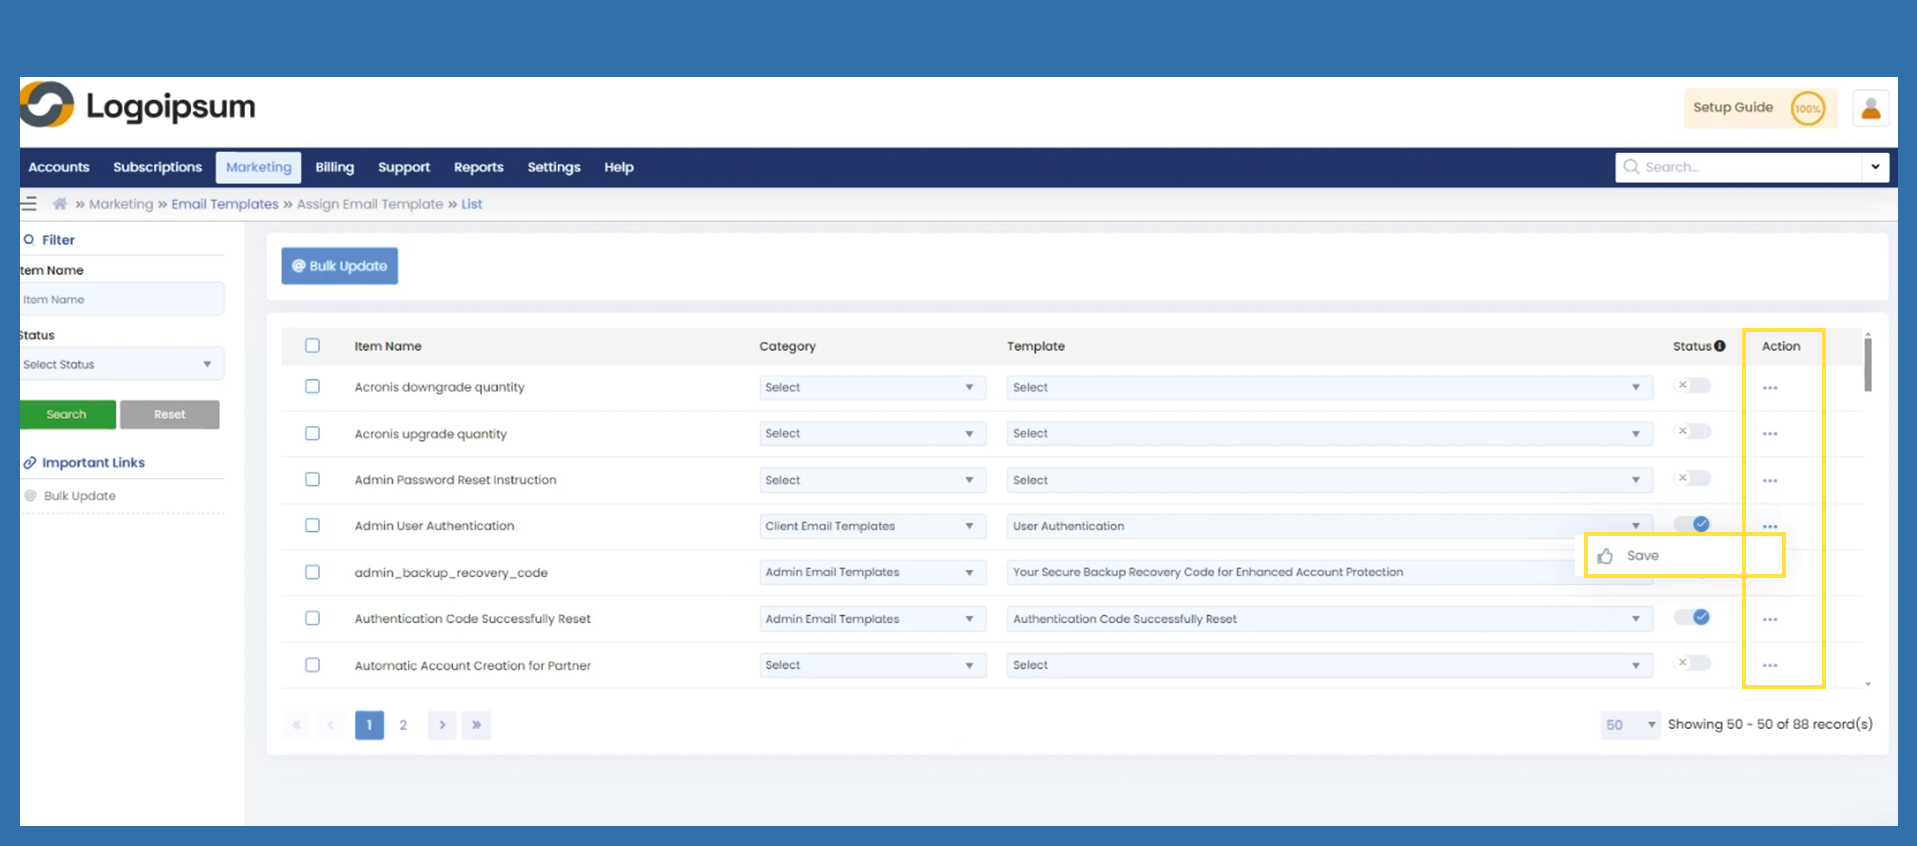The height and width of the screenshot is (846, 1917).
Task: Click the home icon in breadcrumb
Action: click(60, 204)
